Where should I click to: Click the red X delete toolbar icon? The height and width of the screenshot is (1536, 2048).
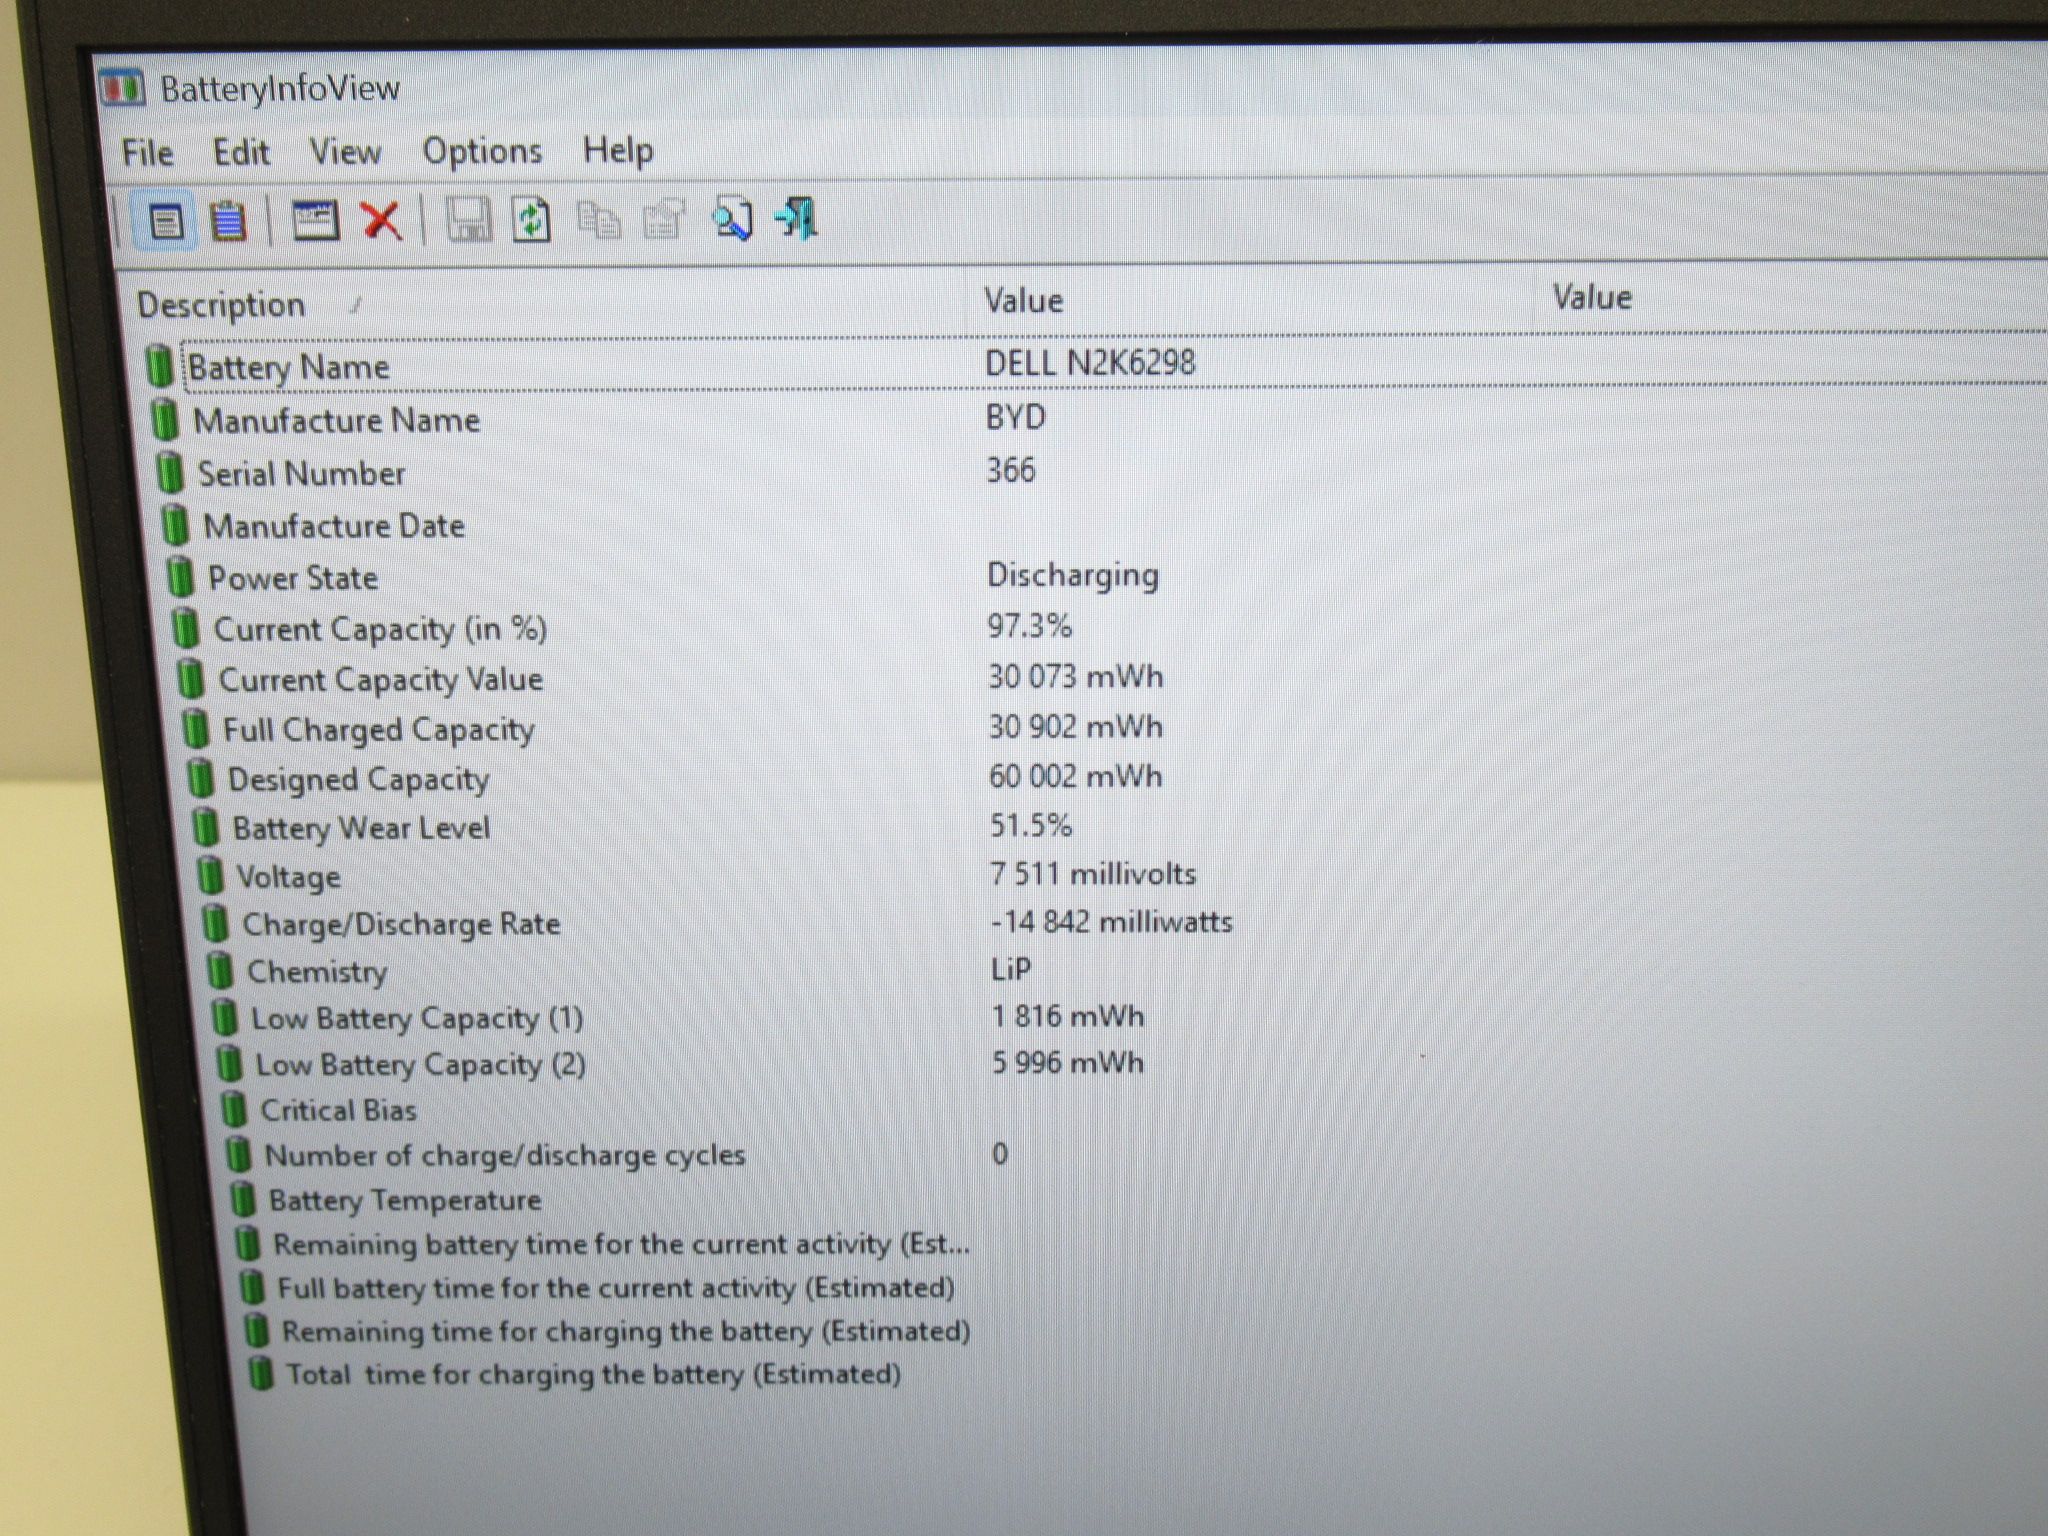381,220
